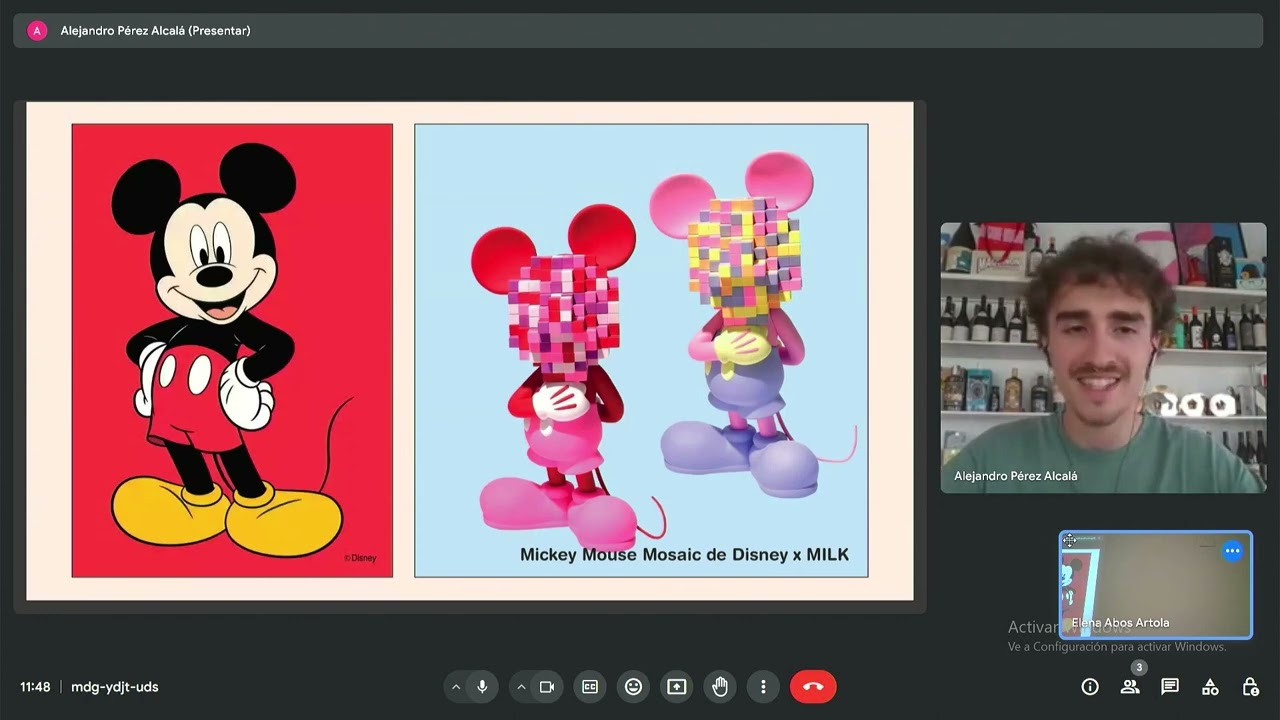Image resolution: width=1280 pixels, height=720 pixels.
Task: Turn off the camera
Action: tap(547, 687)
